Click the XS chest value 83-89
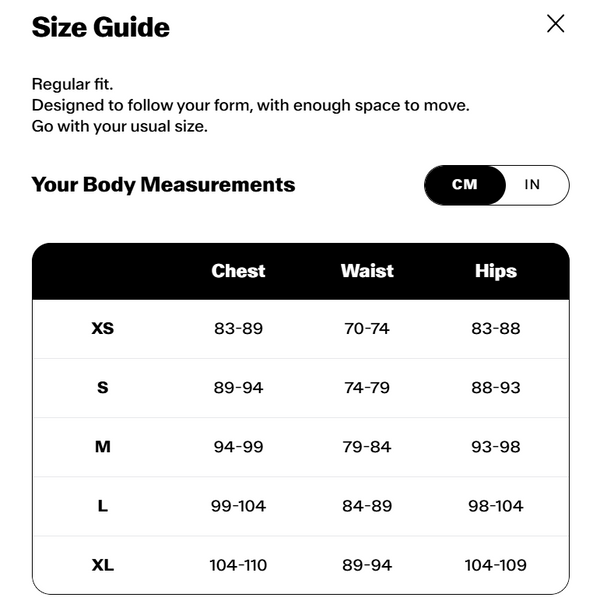Viewport: 600px width, 600px height. point(238,328)
